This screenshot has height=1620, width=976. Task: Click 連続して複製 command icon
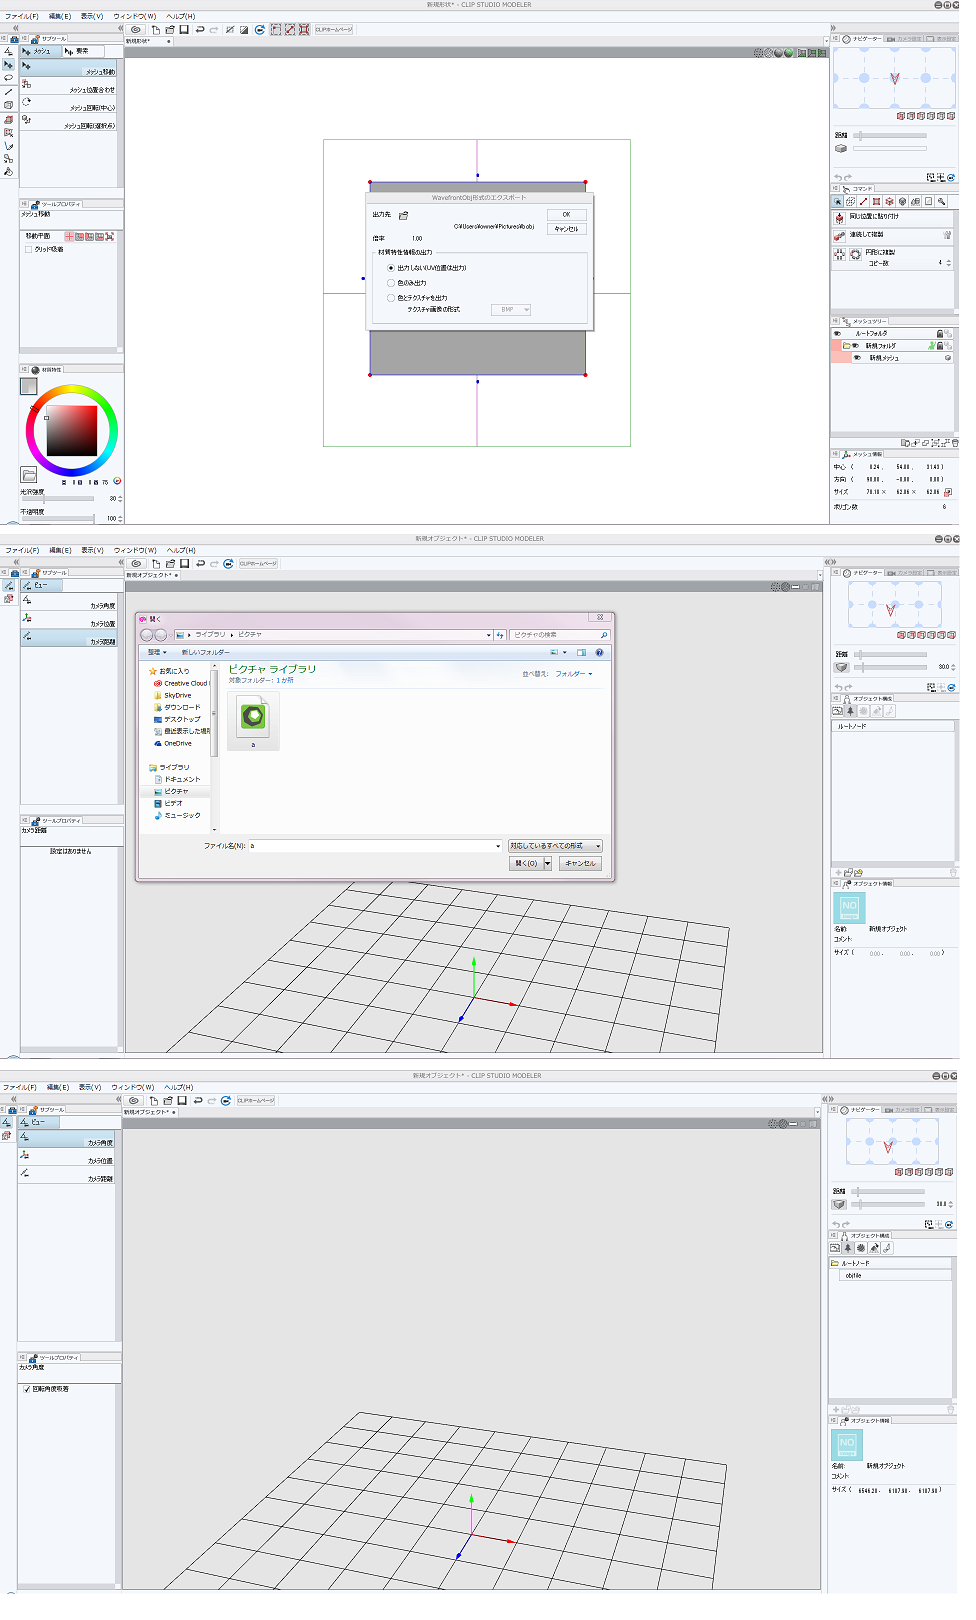[x=839, y=236]
